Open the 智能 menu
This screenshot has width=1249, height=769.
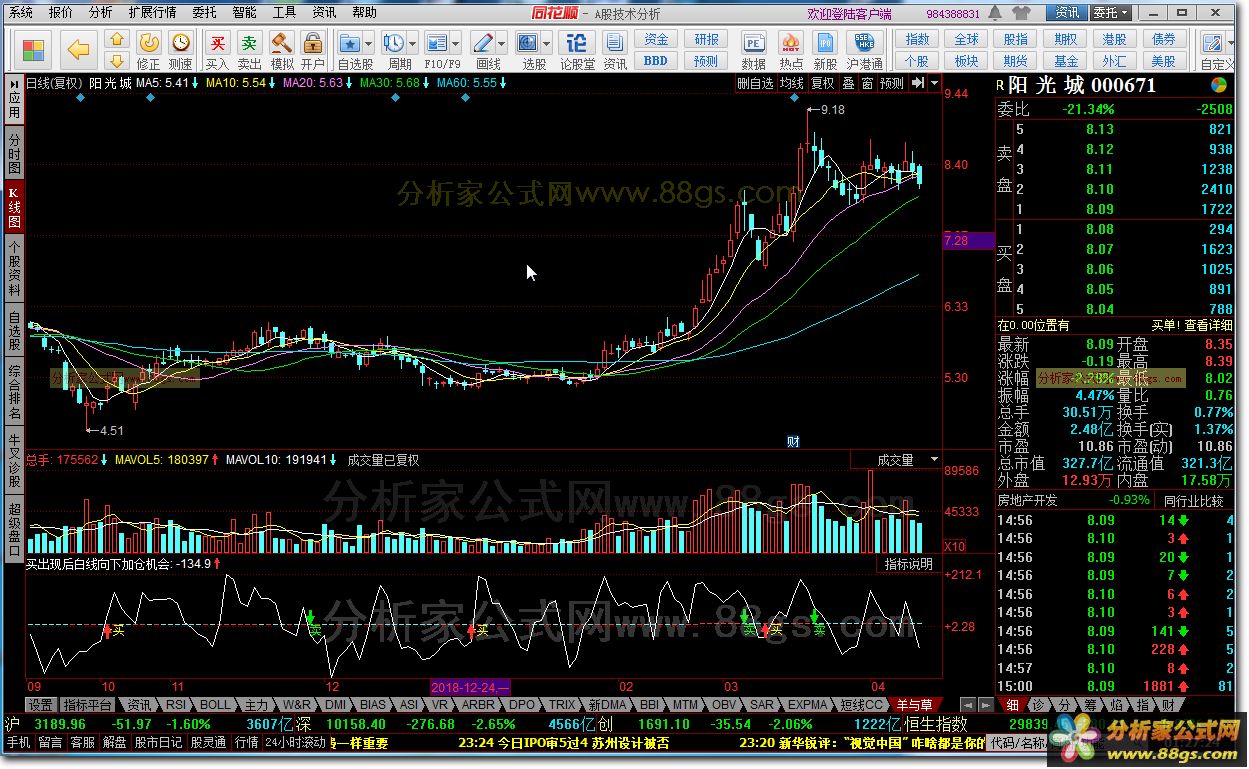244,13
